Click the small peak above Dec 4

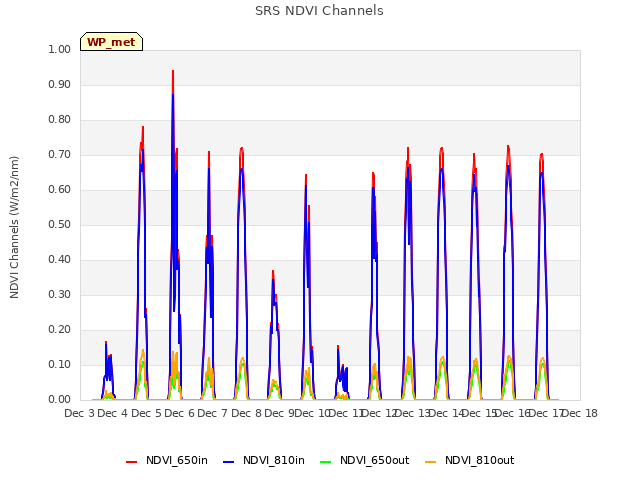[106, 343]
